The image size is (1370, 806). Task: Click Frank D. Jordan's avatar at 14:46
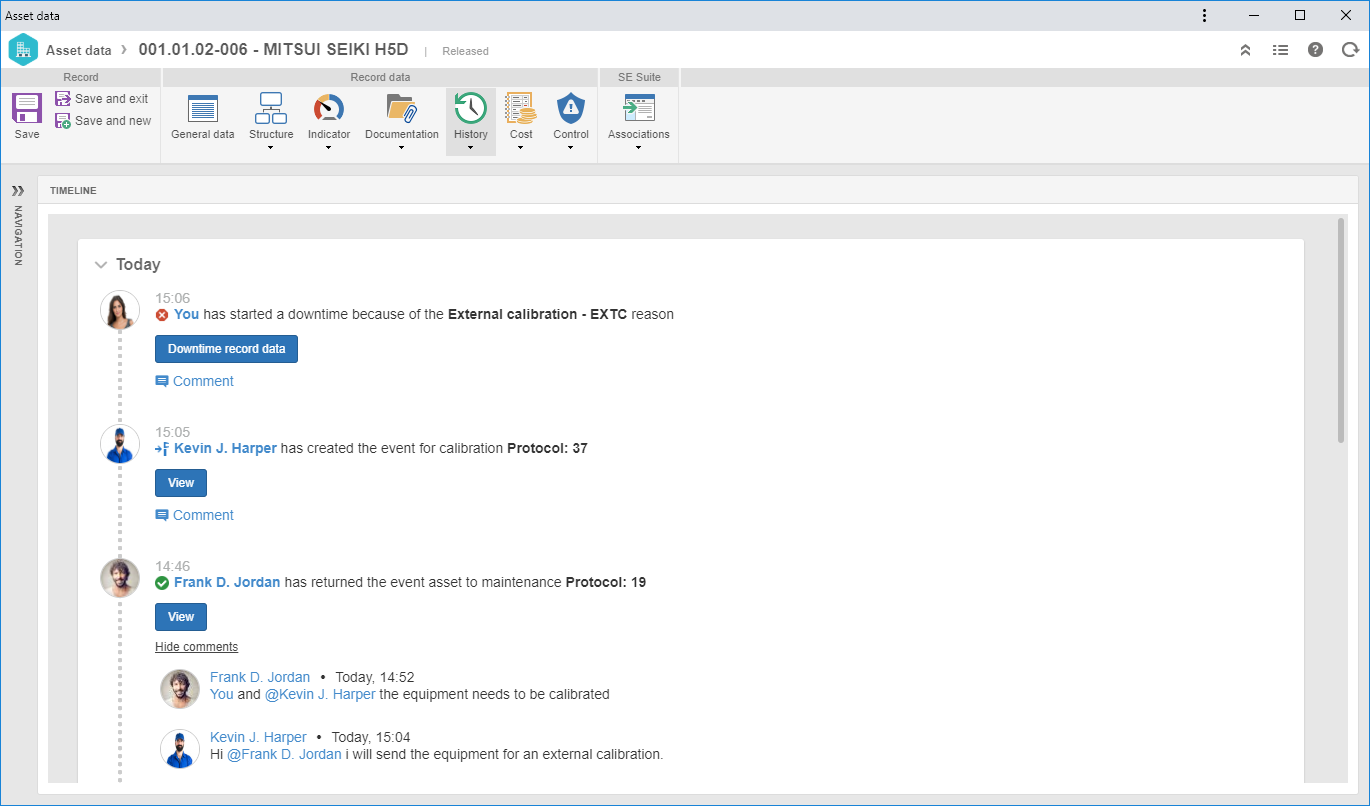(x=120, y=578)
